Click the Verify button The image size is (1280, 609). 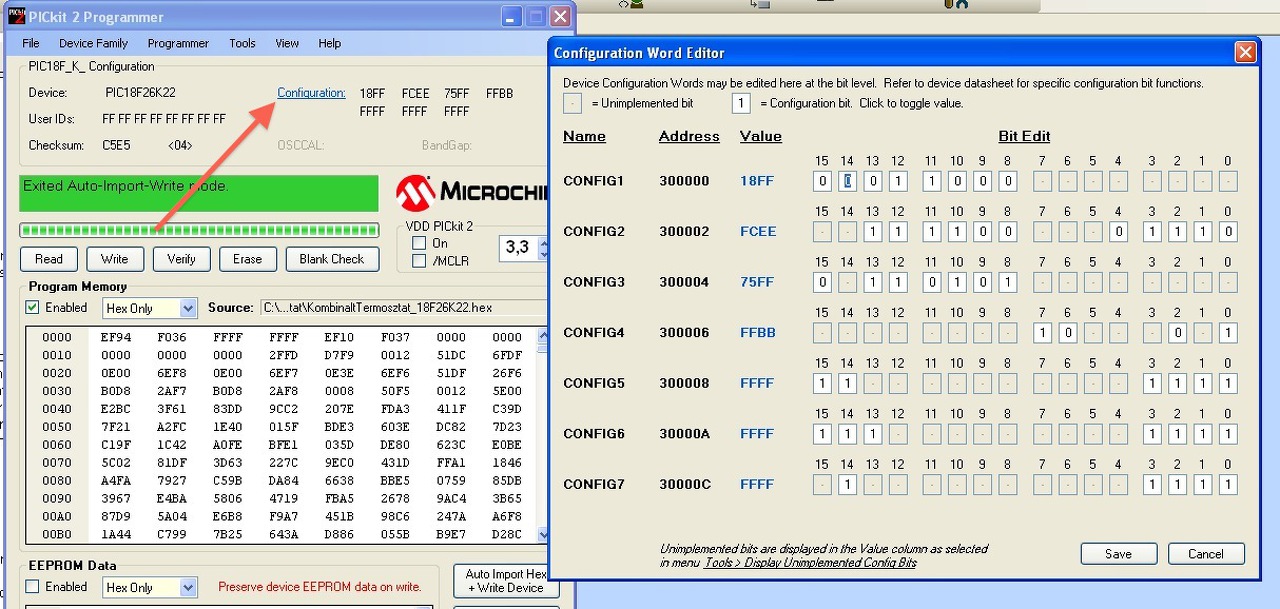coord(181,259)
